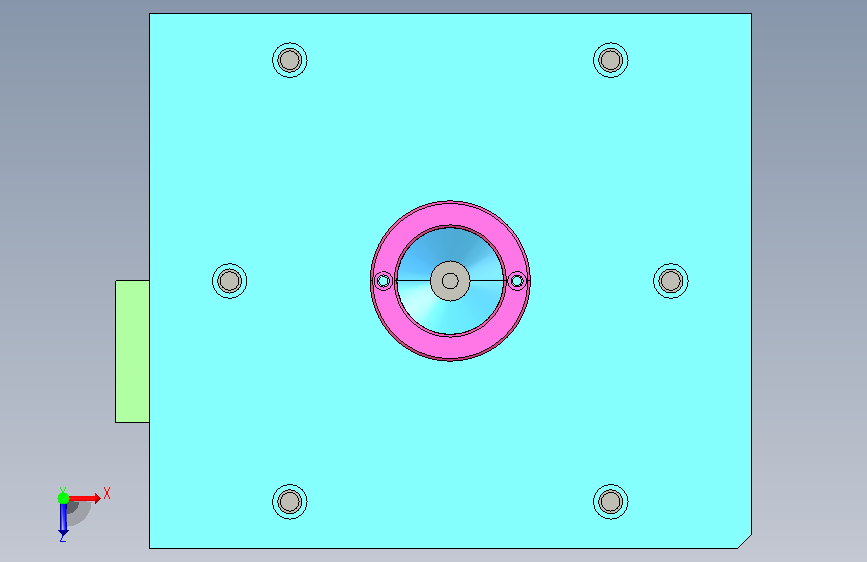
Task: Select the bolt closest to the green block
Action: 229,281
